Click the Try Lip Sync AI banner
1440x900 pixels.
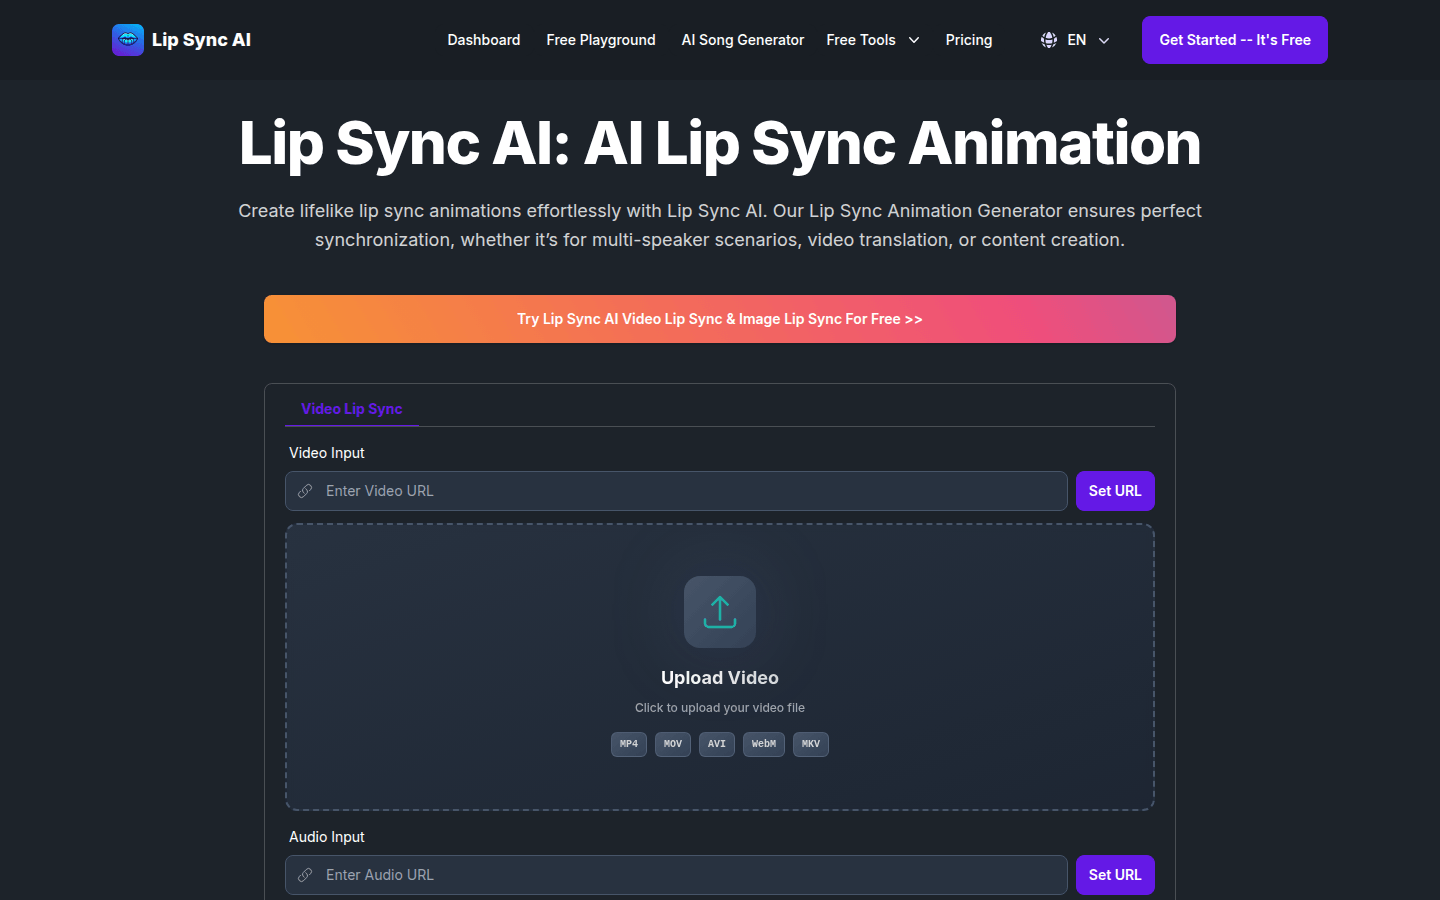(x=720, y=319)
